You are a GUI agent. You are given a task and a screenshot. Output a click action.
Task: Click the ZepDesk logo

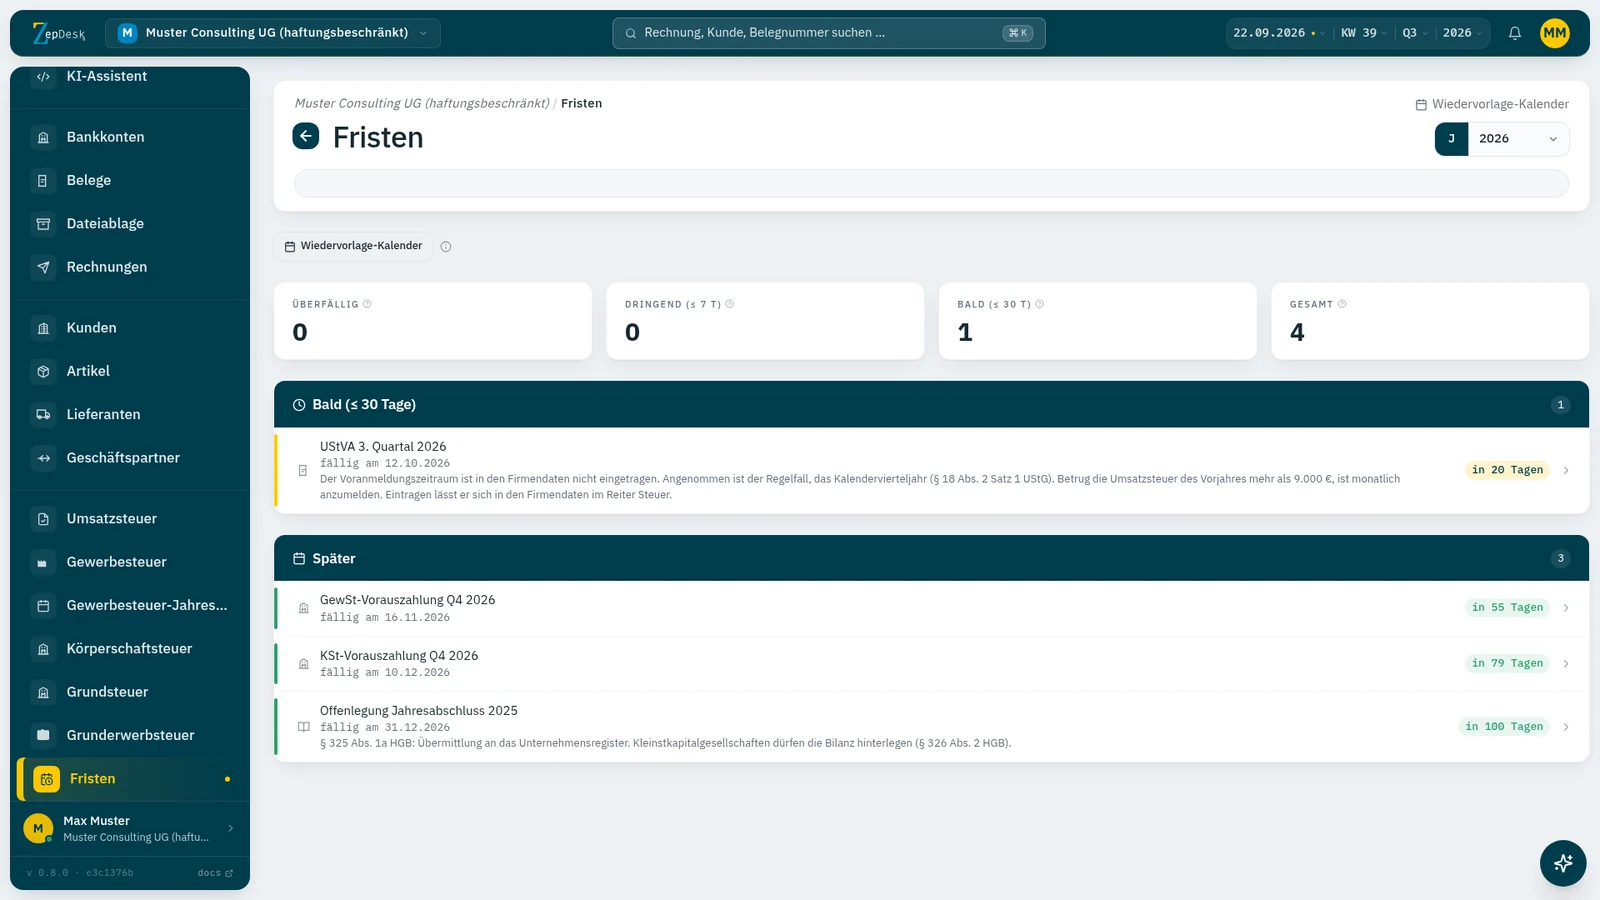pos(59,33)
